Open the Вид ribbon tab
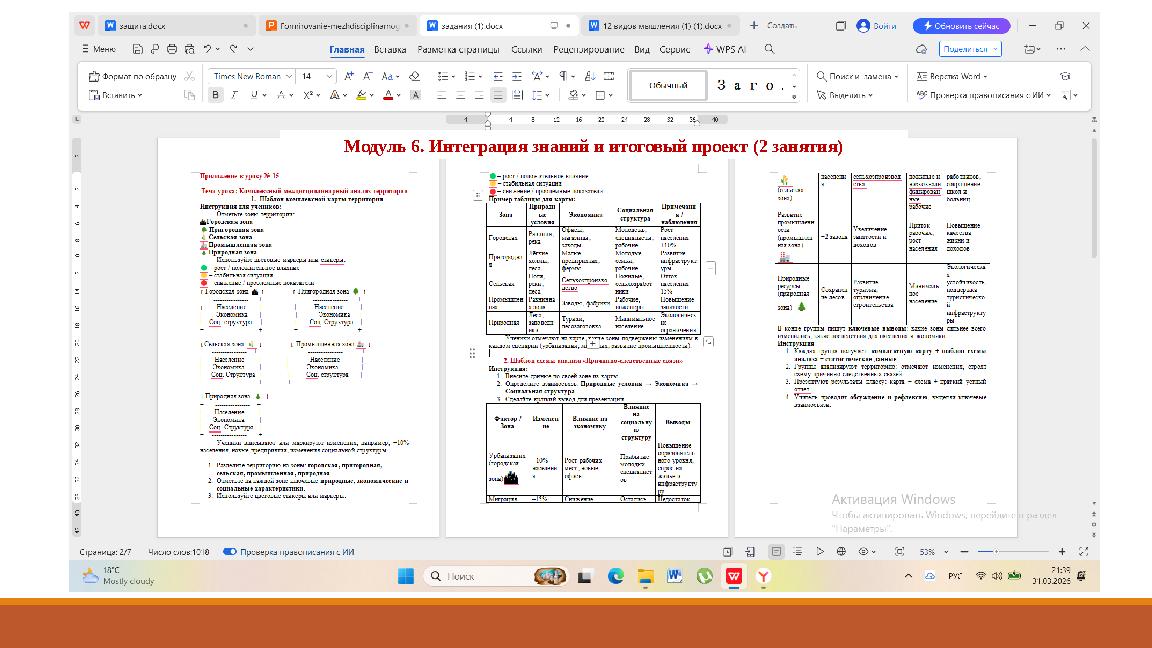The height and width of the screenshot is (648, 1152). (x=642, y=49)
